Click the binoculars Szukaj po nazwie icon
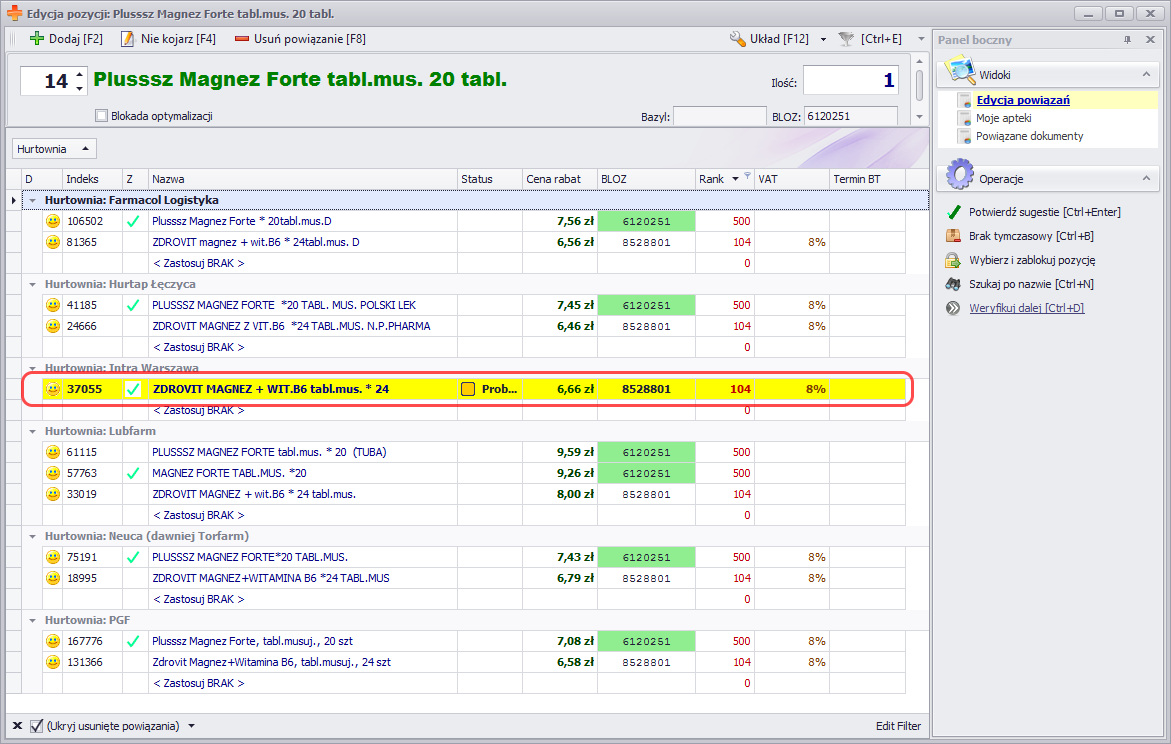Viewport: 1171px width, 744px height. coord(953,284)
